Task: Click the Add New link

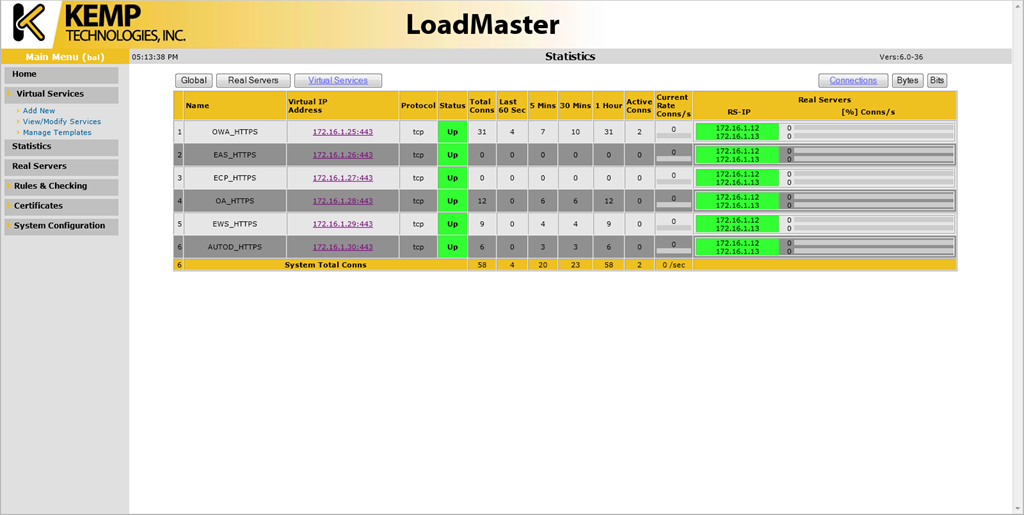Action: [39, 111]
